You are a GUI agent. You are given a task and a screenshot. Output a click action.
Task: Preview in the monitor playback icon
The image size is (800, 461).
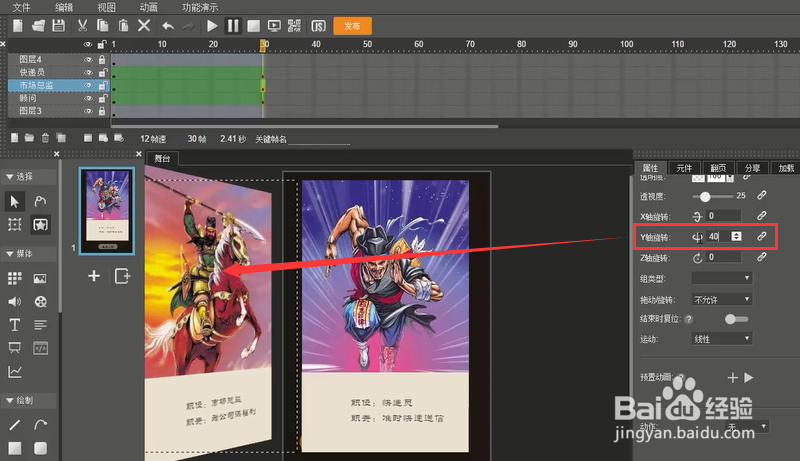pos(274,25)
